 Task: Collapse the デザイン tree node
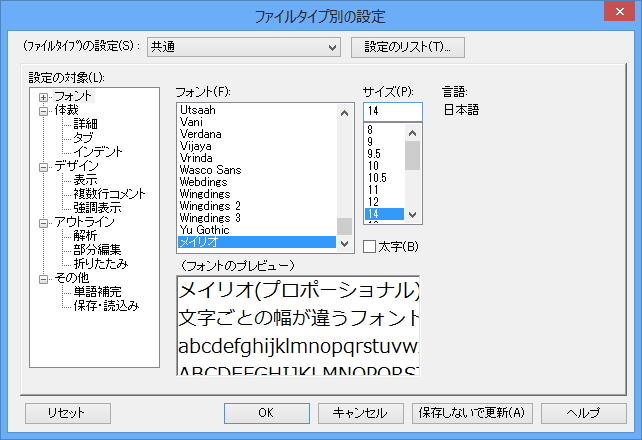tap(43, 167)
